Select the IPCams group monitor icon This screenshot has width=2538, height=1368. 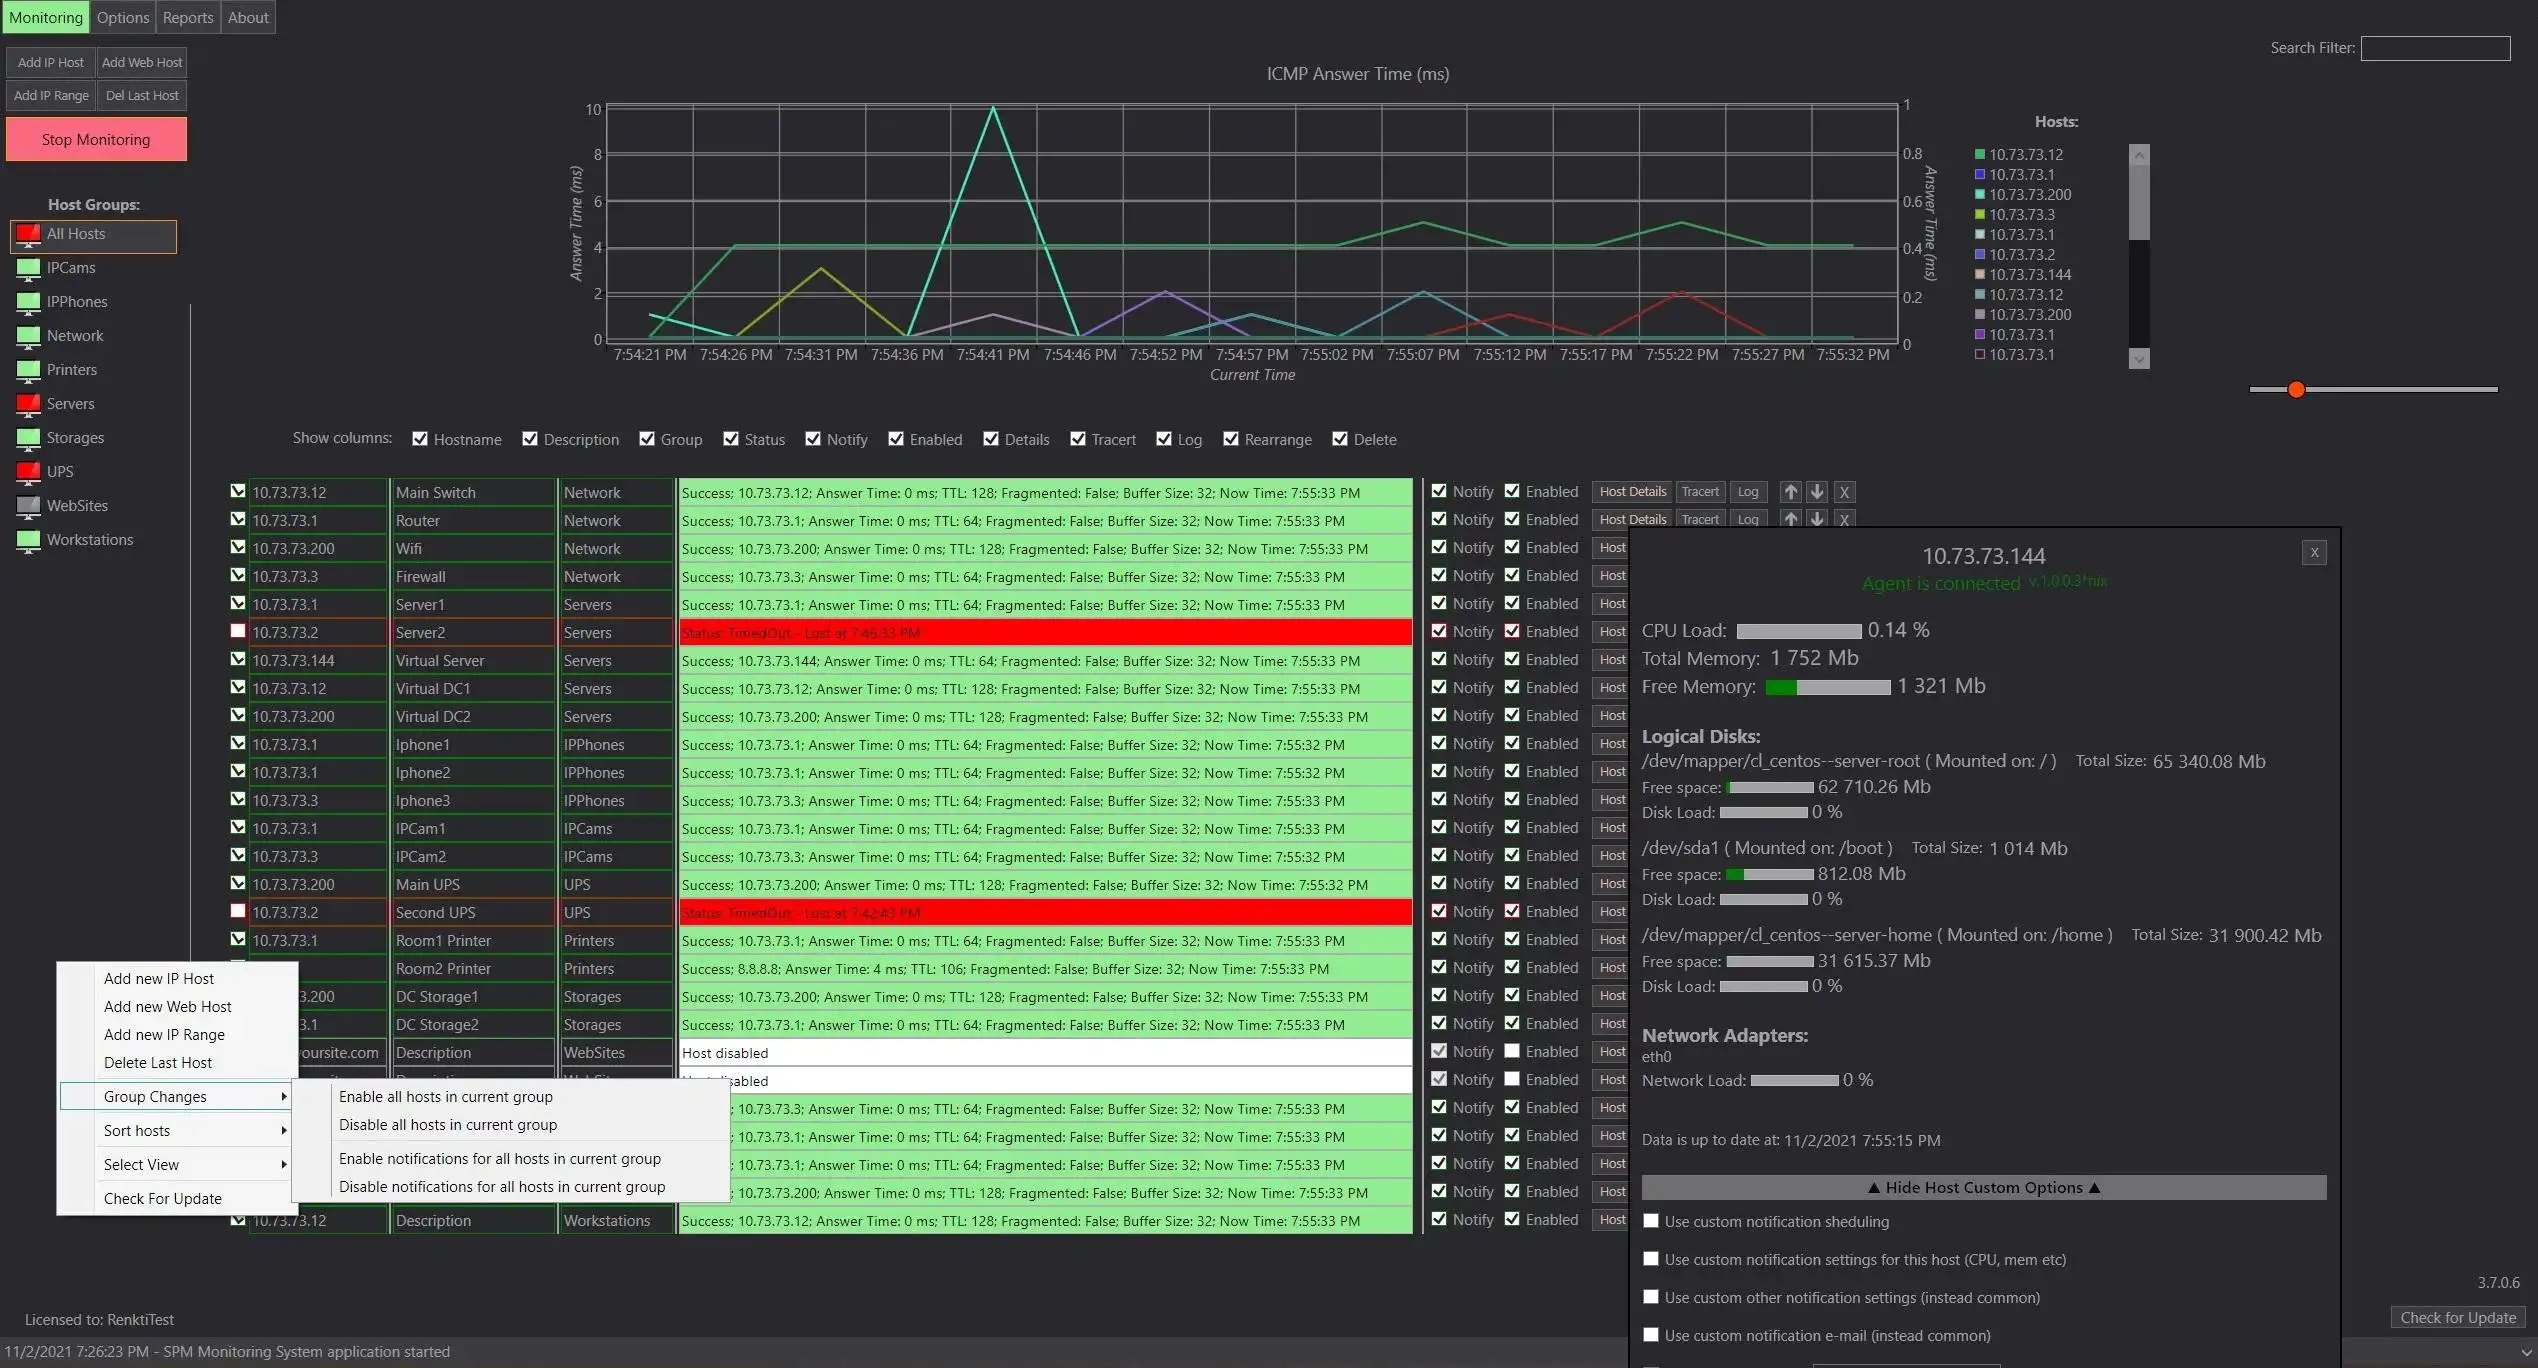(28, 268)
